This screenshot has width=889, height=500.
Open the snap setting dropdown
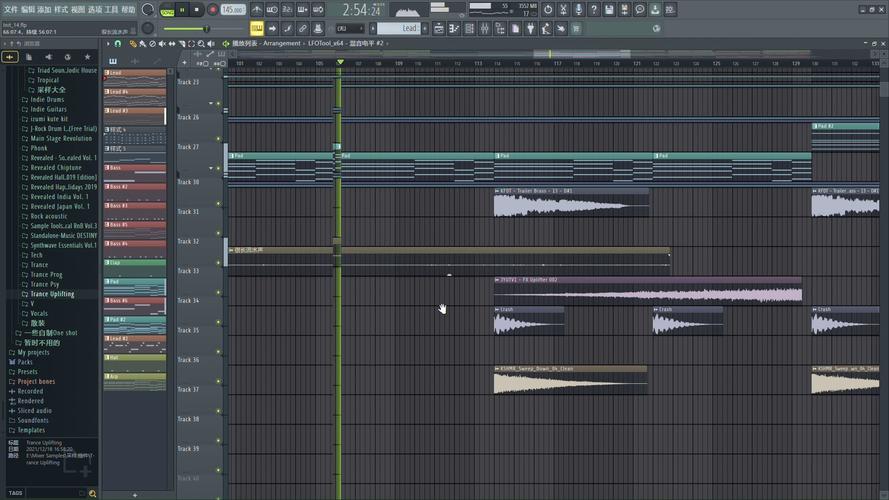[349, 28]
